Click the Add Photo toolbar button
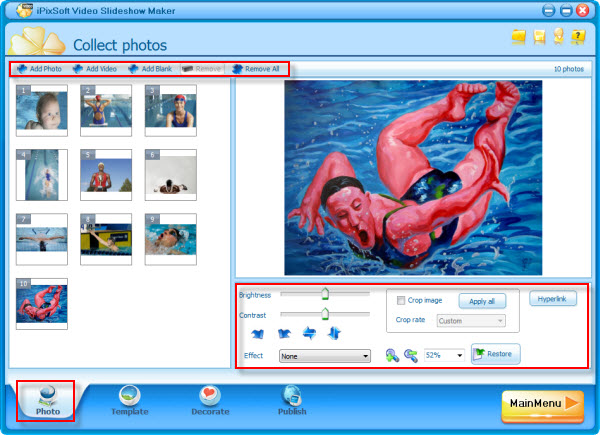This screenshot has width=600, height=435. [x=37, y=69]
